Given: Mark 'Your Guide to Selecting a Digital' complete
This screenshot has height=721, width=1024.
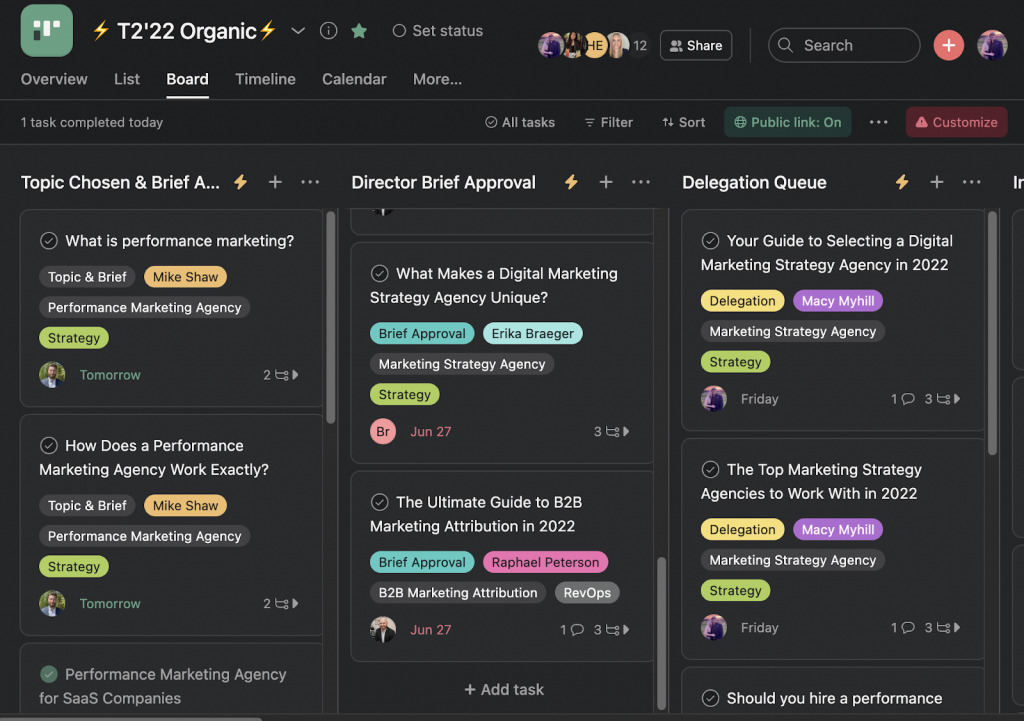Looking at the screenshot, I should pyautogui.click(x=711, y=241).
